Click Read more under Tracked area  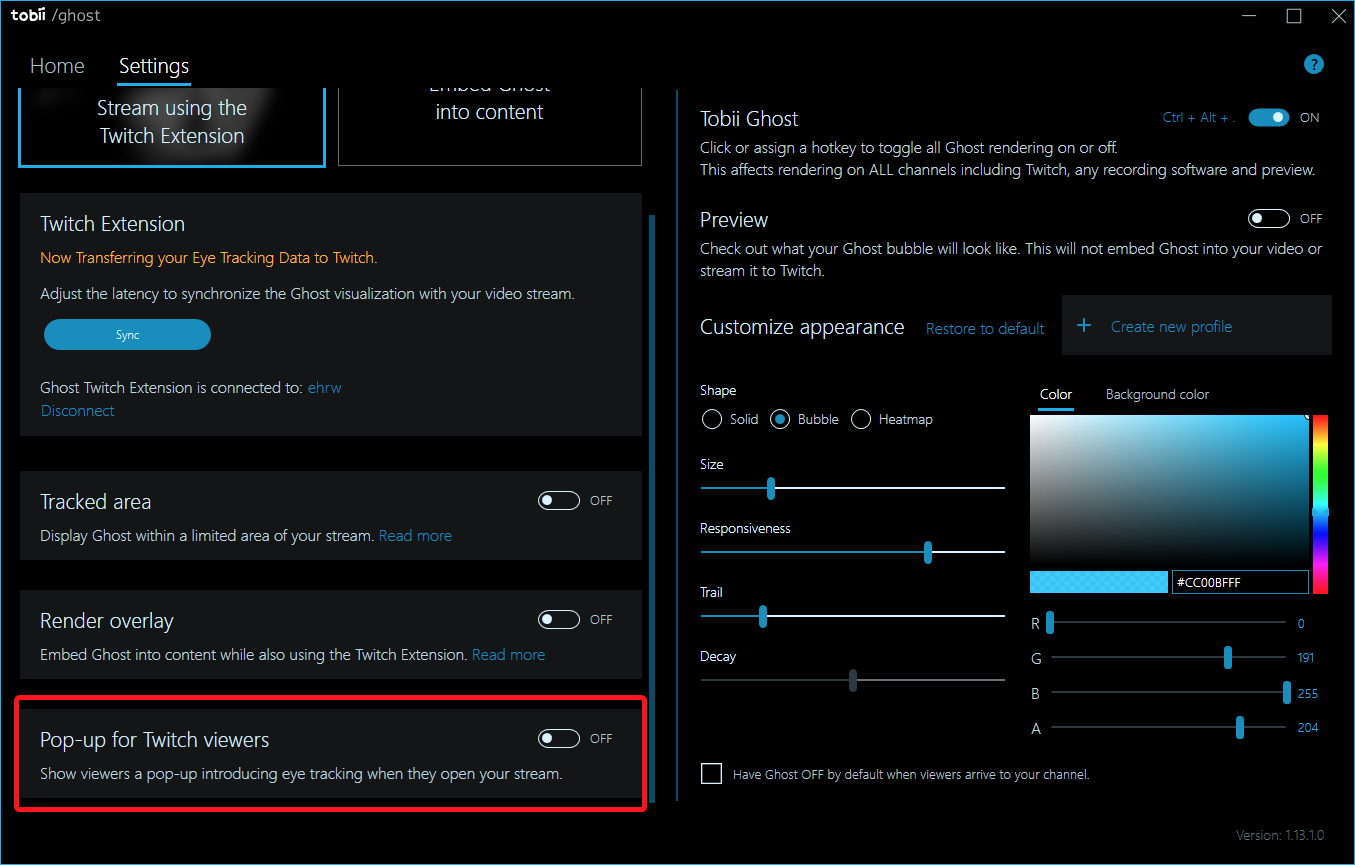(415, 536)
